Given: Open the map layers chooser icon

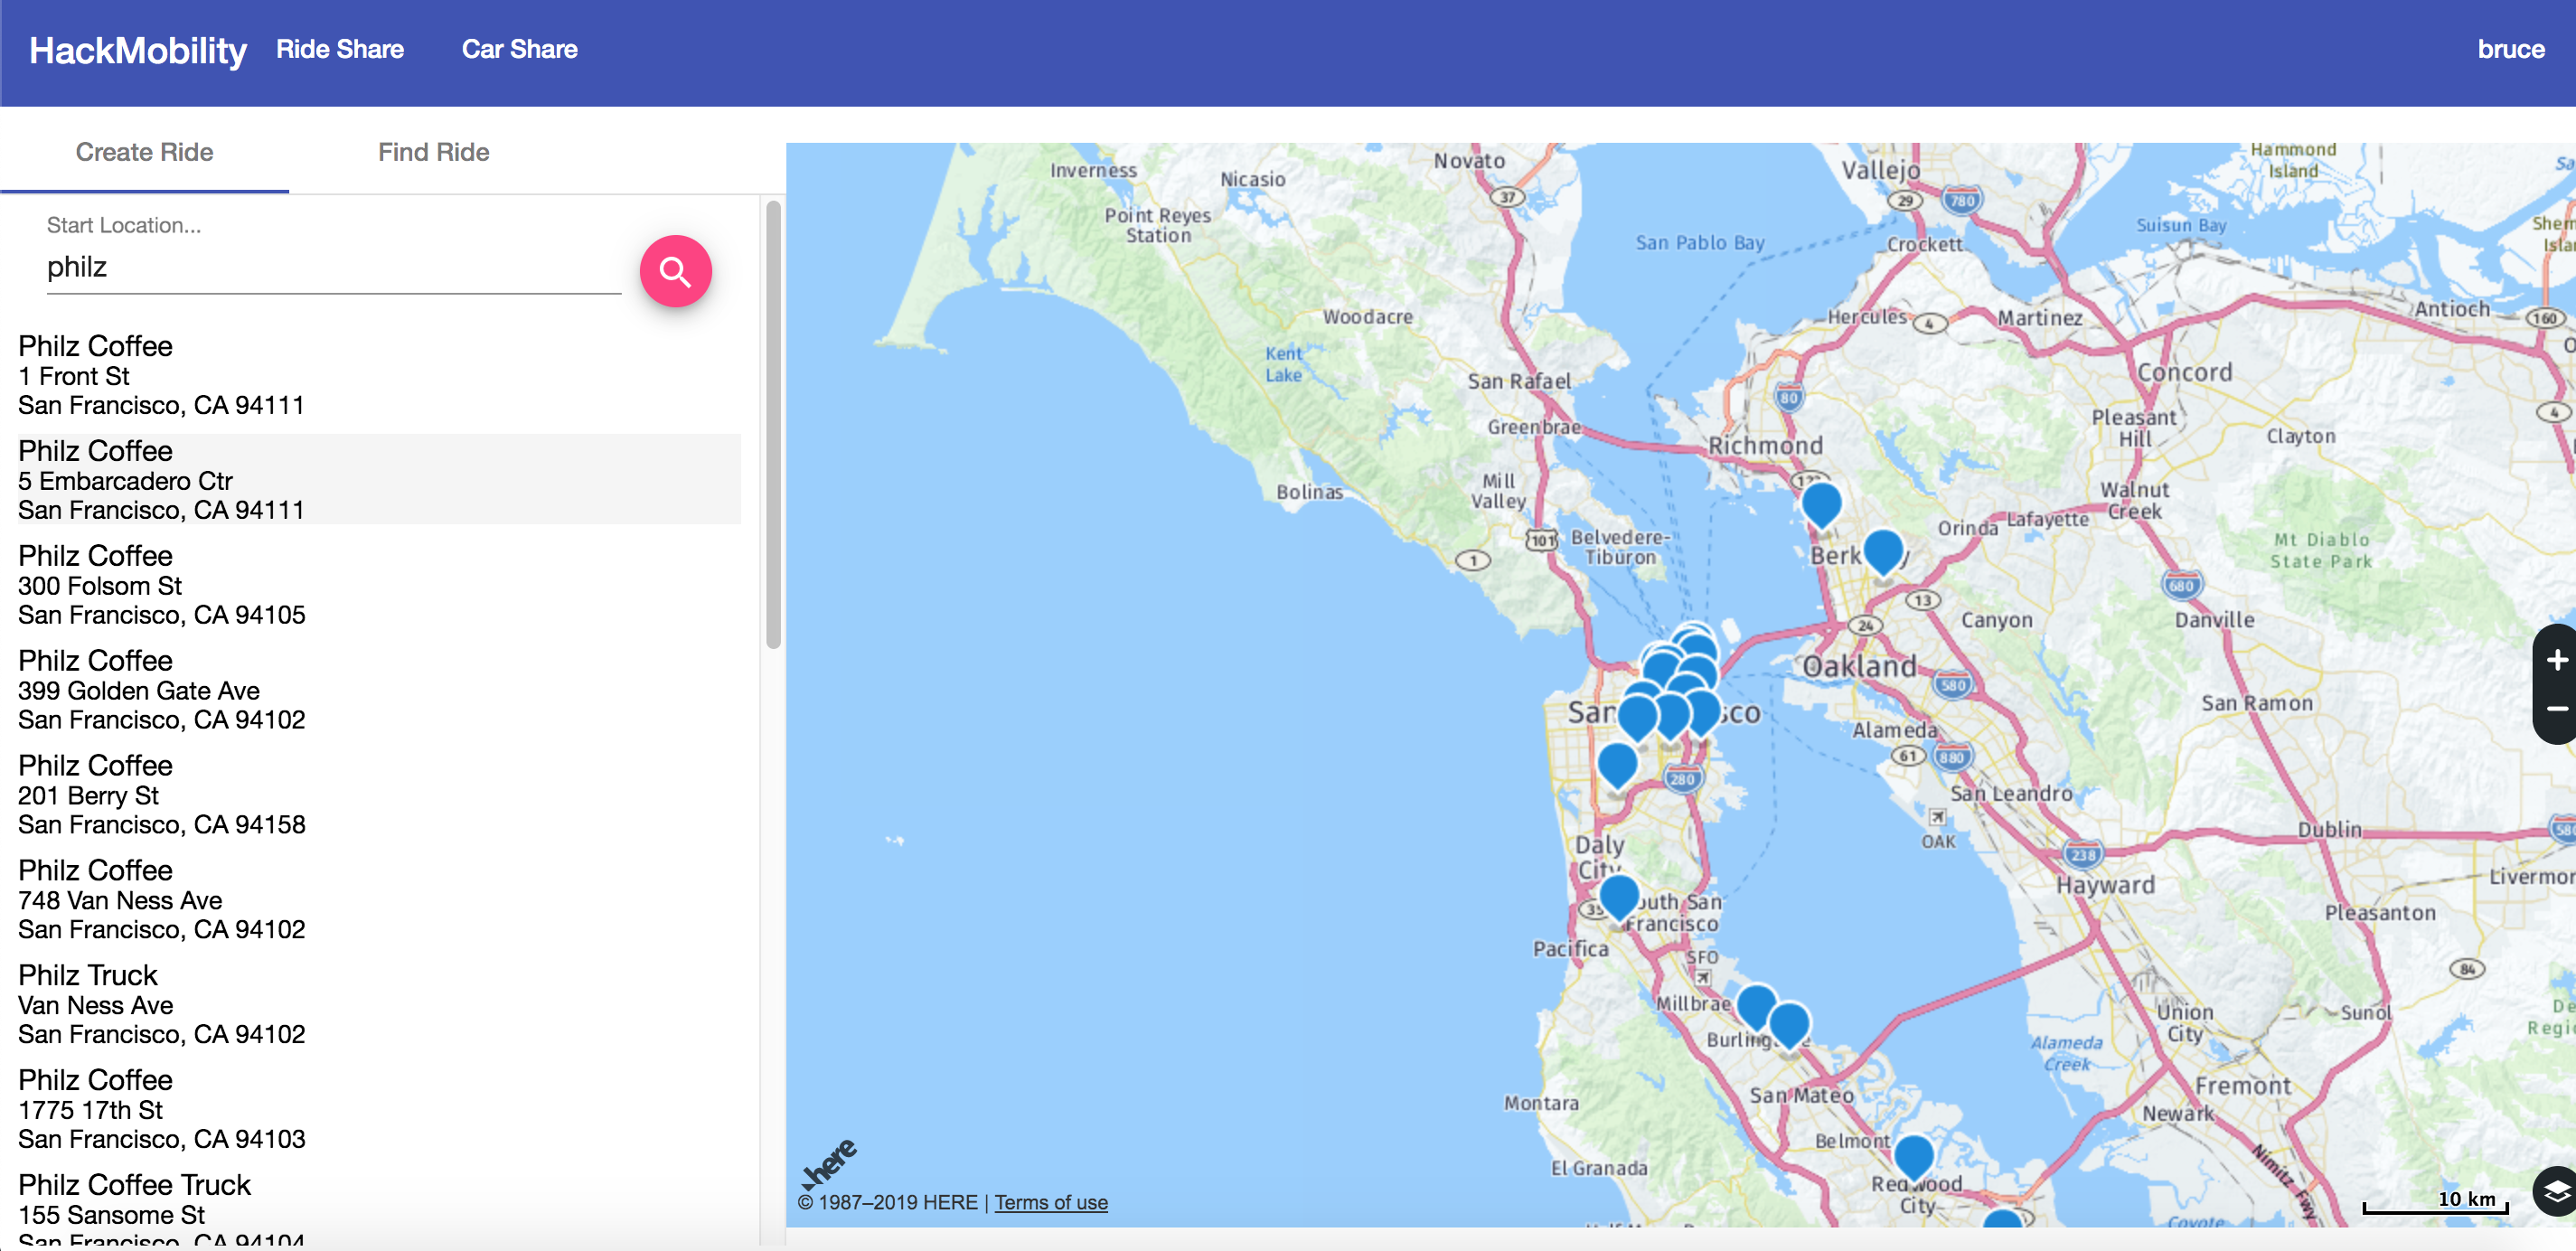Looking at the screenshot, I should 2555,1191.
